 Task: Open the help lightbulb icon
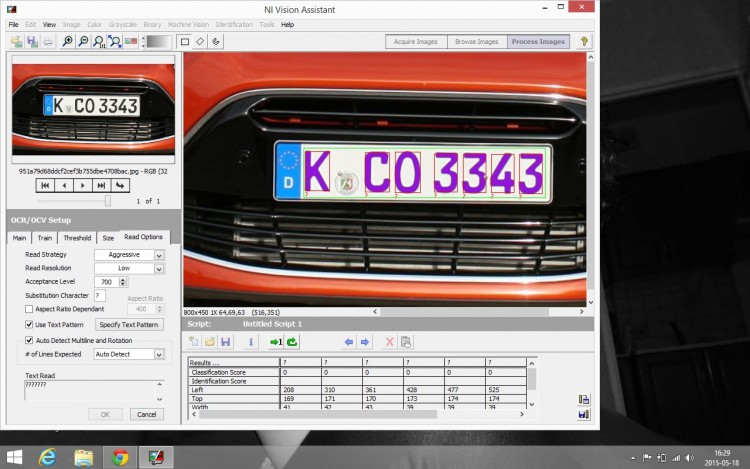tap(584, 42)
